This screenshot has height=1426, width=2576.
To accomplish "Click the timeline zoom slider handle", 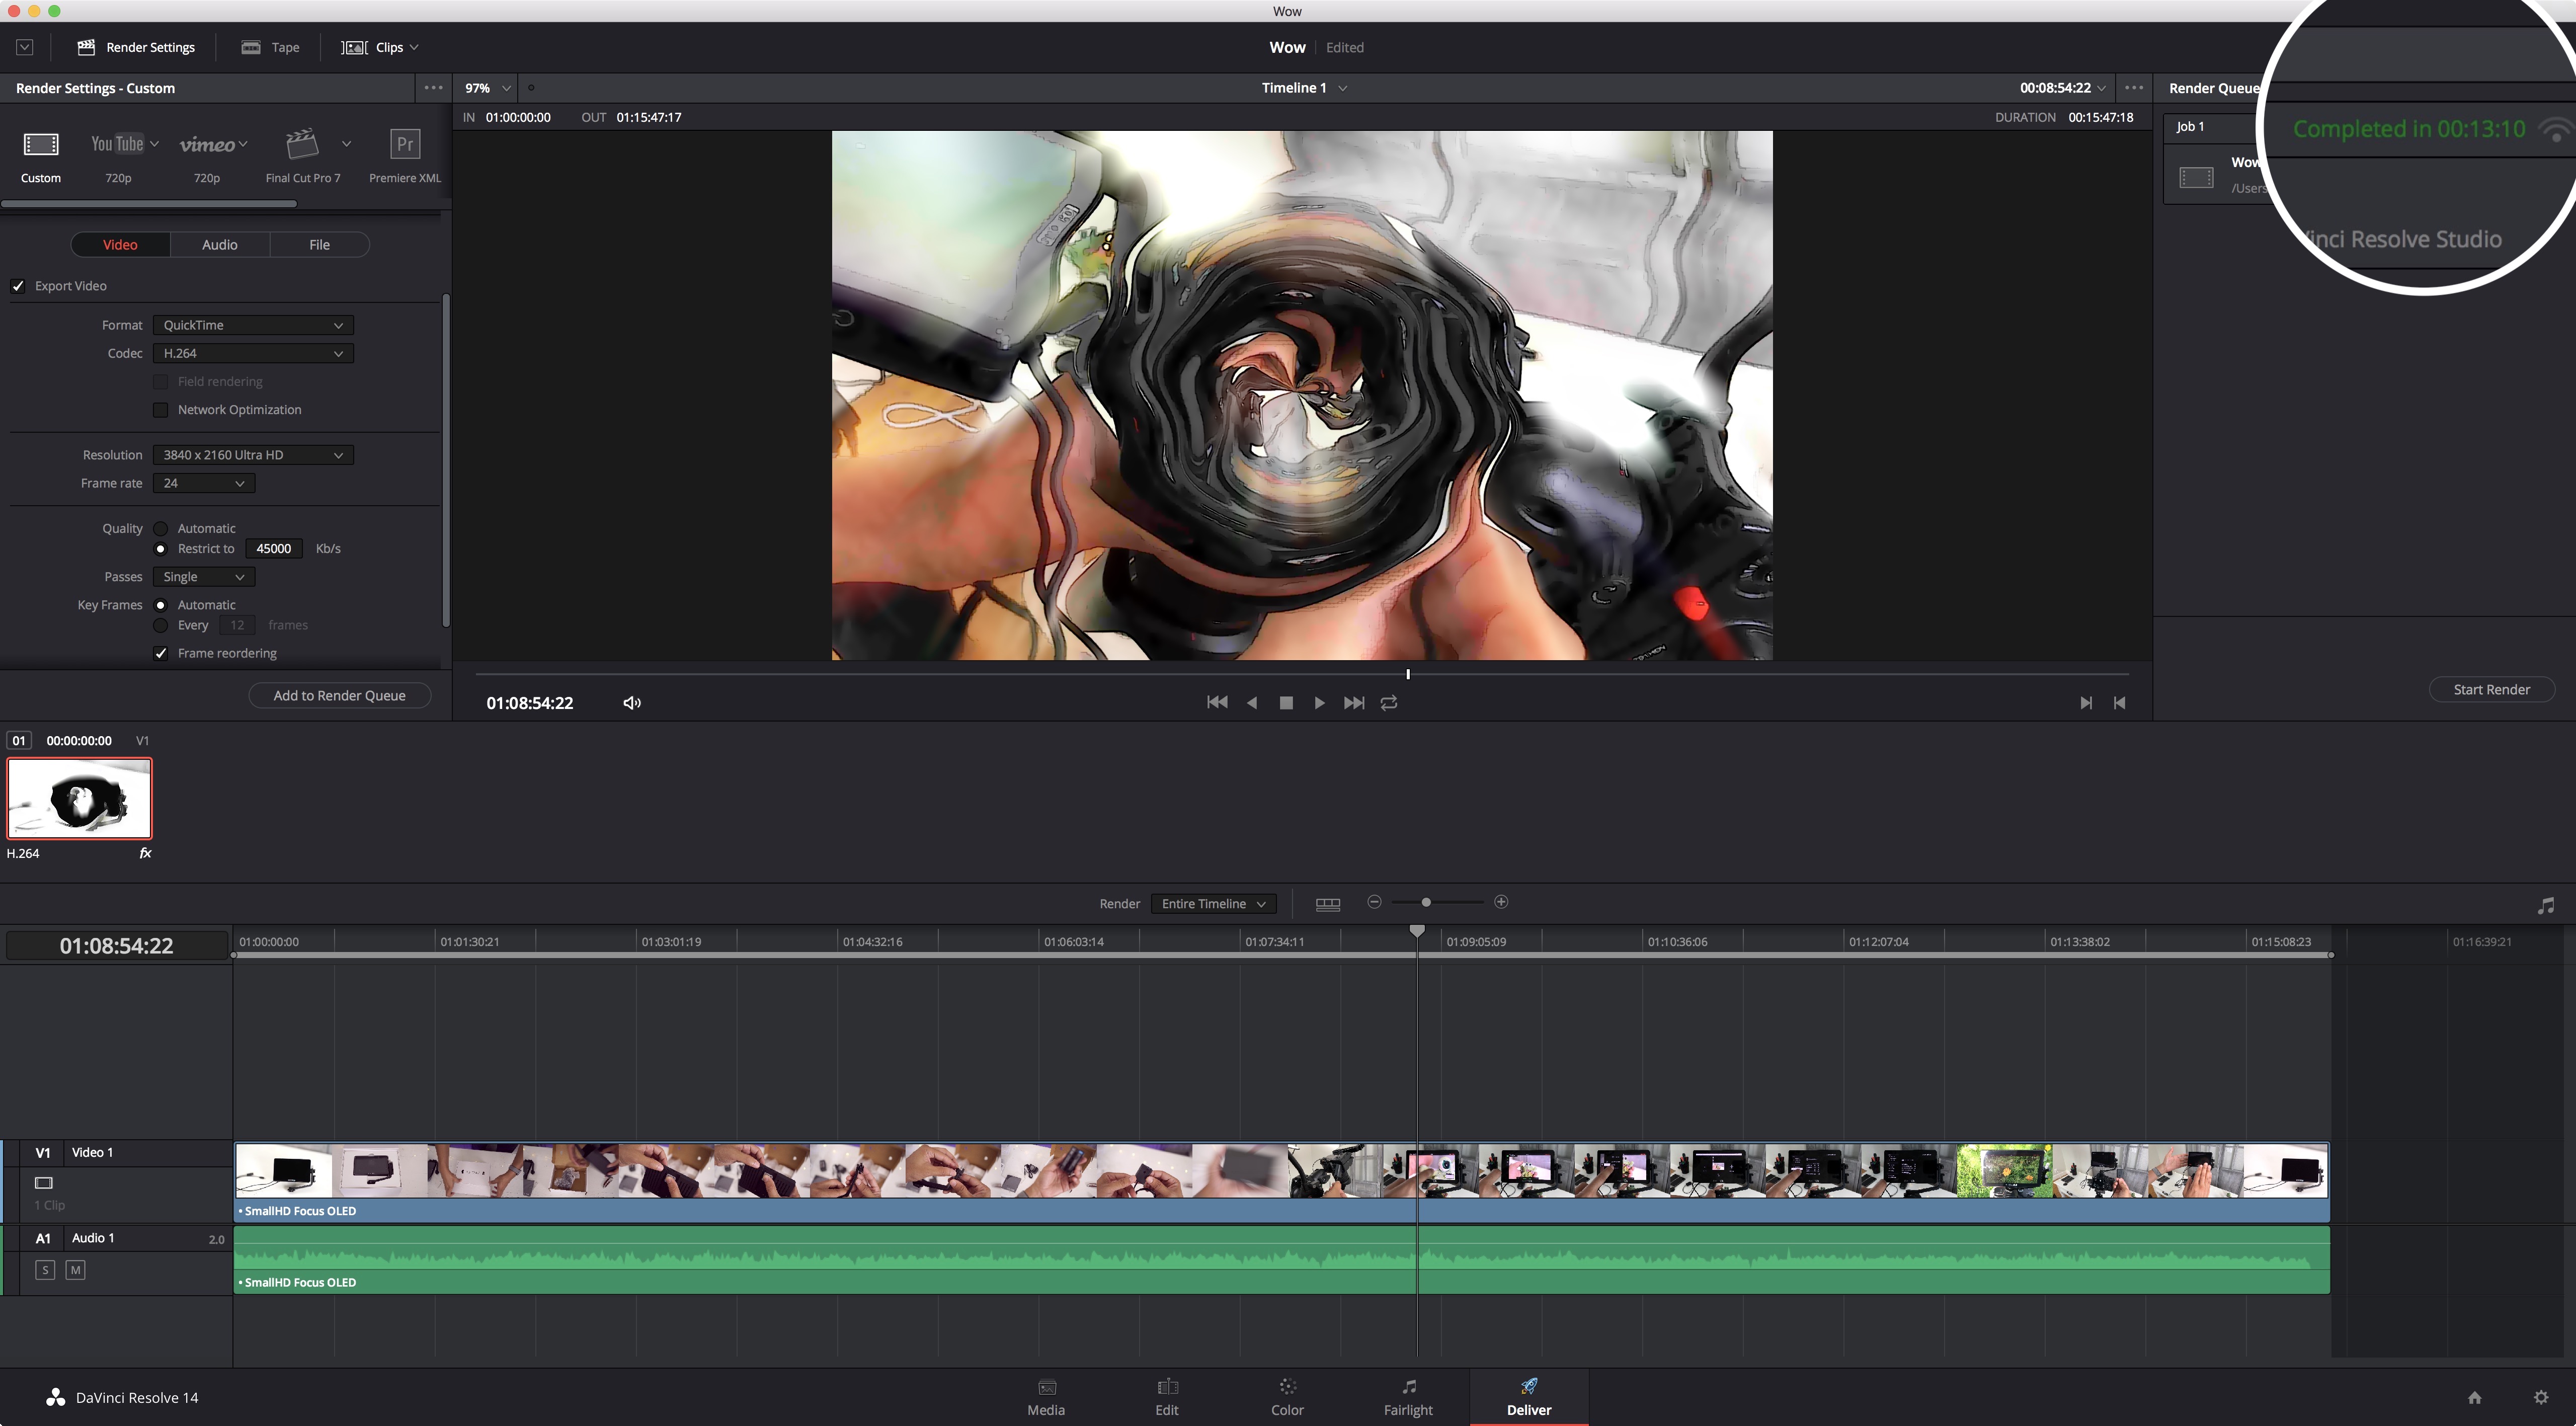I will tap(1426, 902).
